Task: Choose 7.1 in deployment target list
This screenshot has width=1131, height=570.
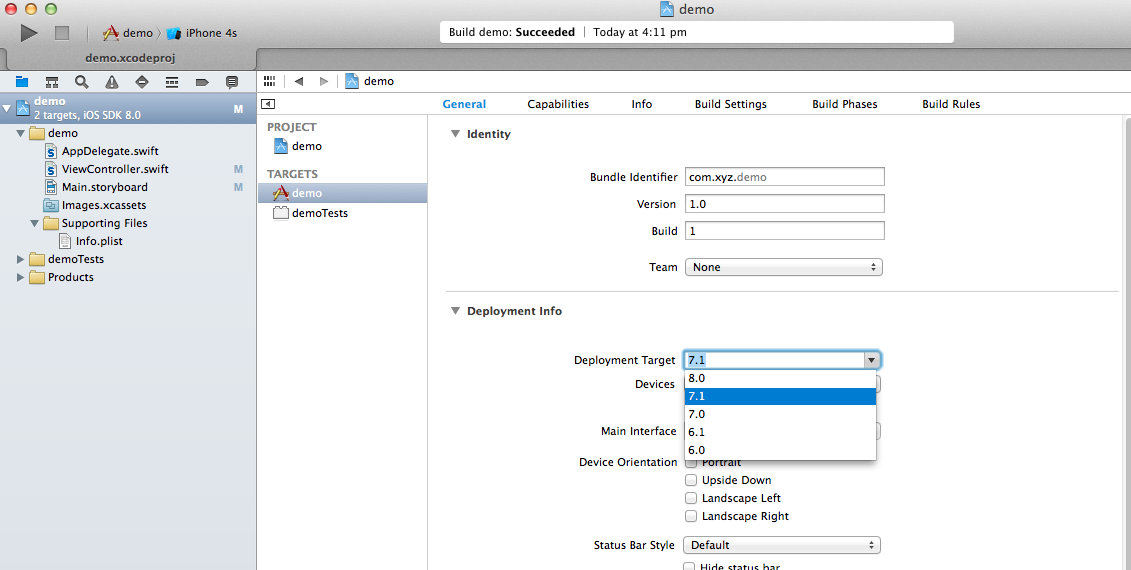Action: pyautogui.click(x=780, y=396)
